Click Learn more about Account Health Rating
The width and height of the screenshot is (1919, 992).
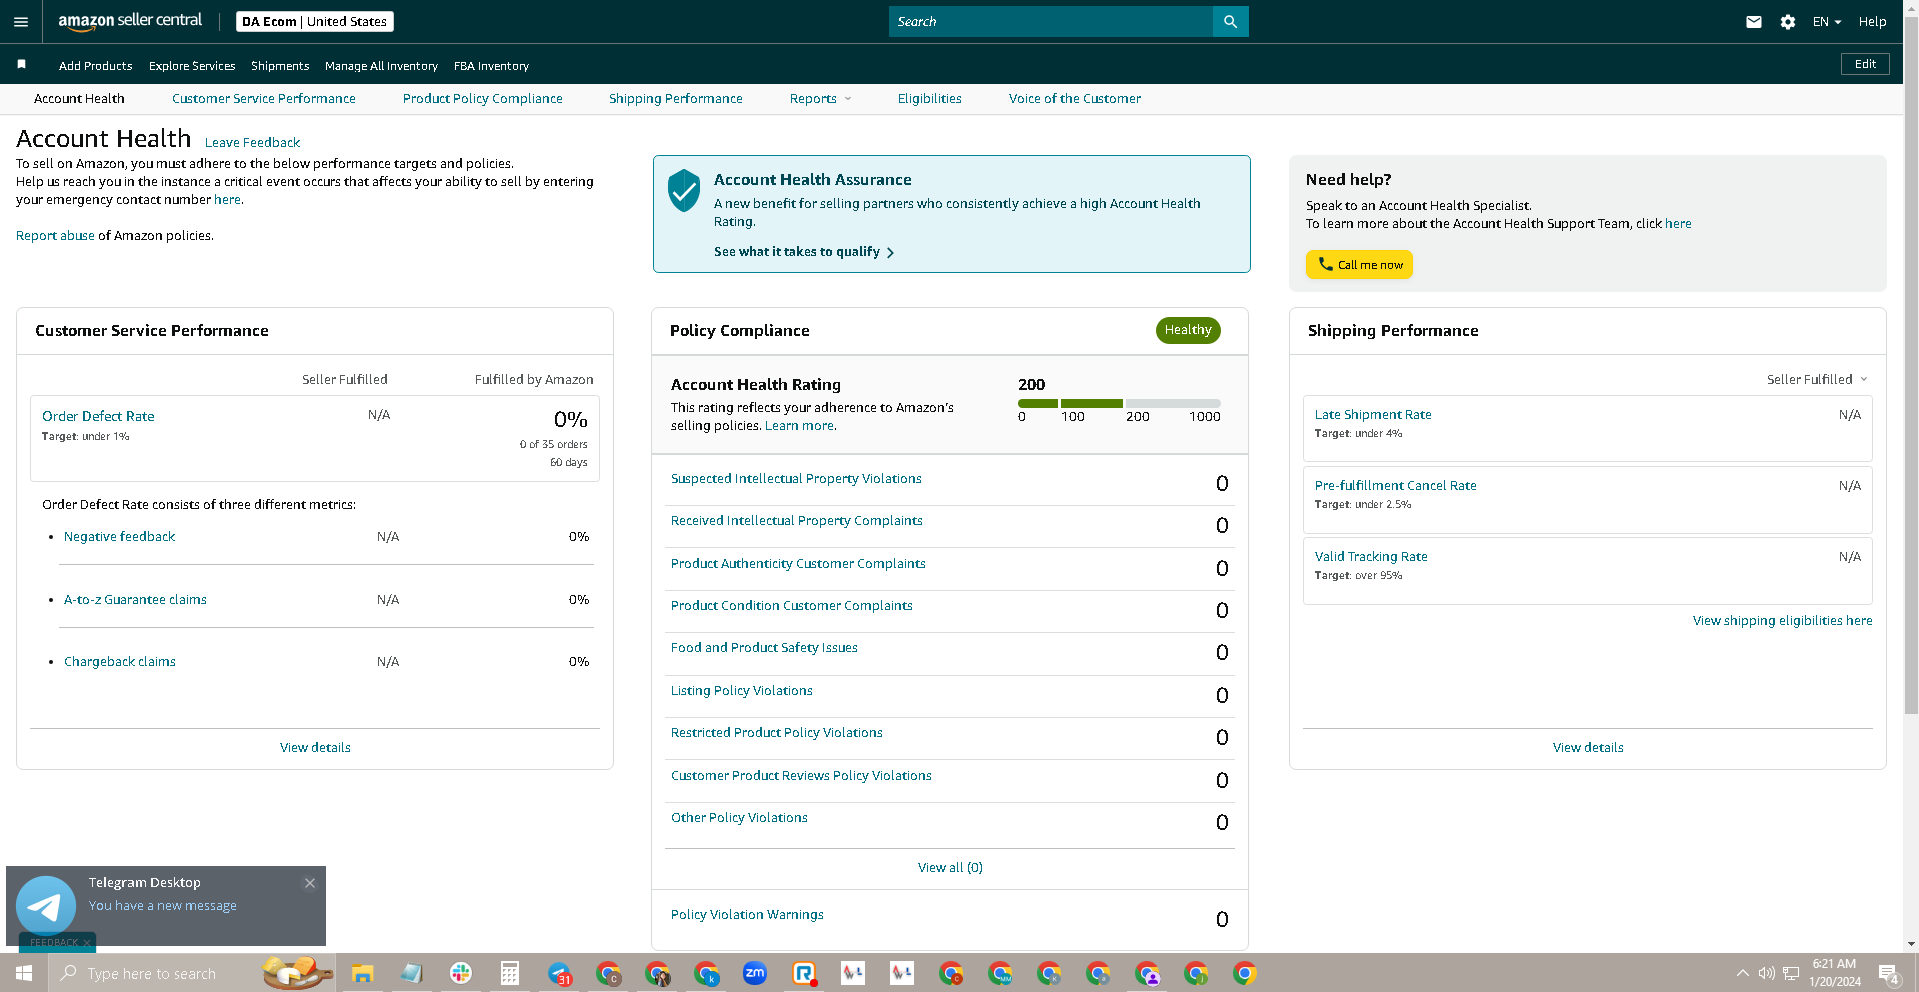(800, 425)
